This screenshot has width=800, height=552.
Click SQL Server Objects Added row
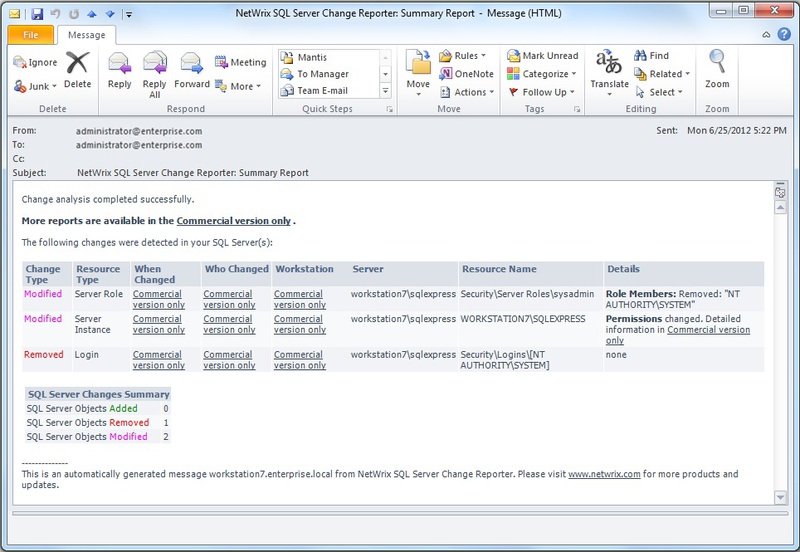click(97, 408)
